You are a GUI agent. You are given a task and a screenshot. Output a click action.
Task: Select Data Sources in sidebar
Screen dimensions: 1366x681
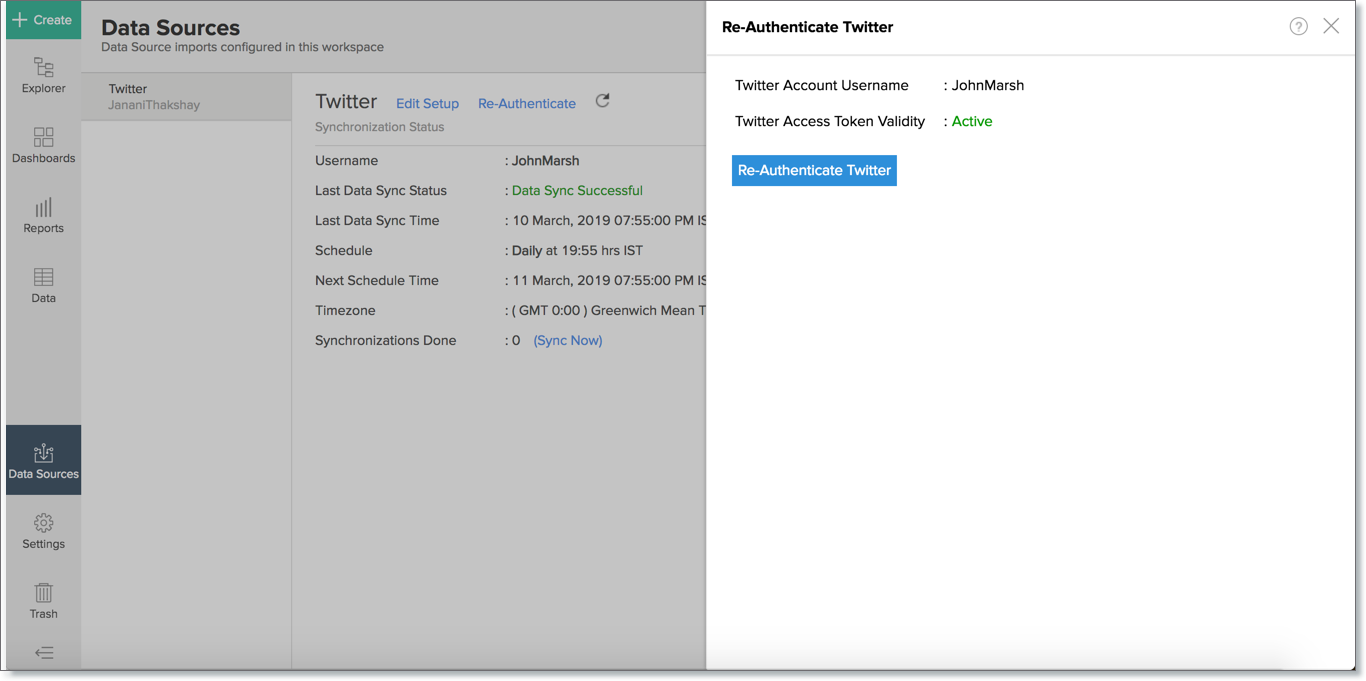43,461
